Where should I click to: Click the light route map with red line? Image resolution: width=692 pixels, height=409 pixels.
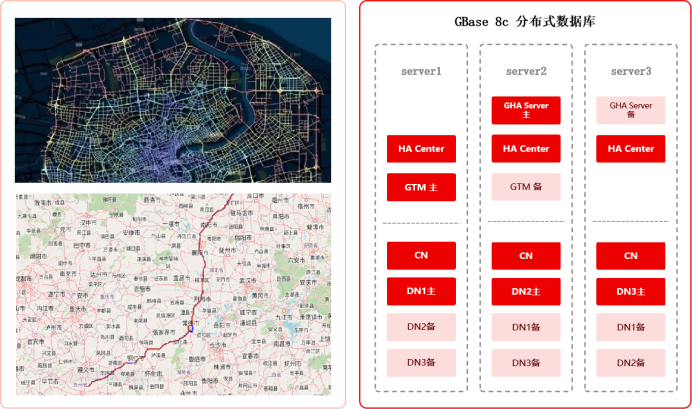click(x=173, y=294)
